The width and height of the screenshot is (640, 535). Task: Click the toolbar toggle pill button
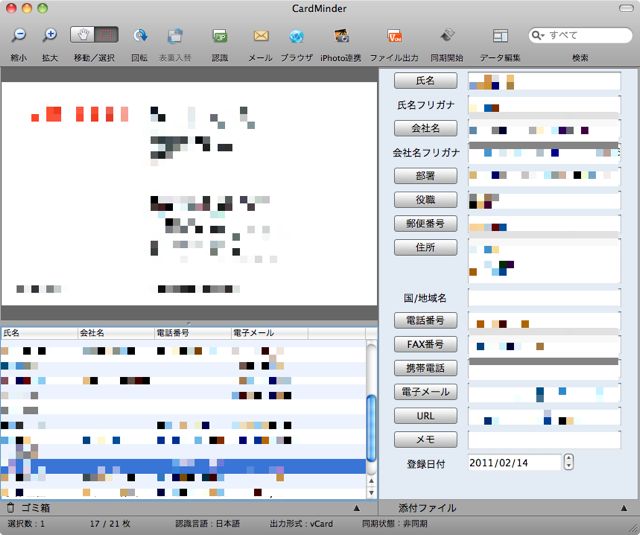pyautogui.click(x=626, y=8)
